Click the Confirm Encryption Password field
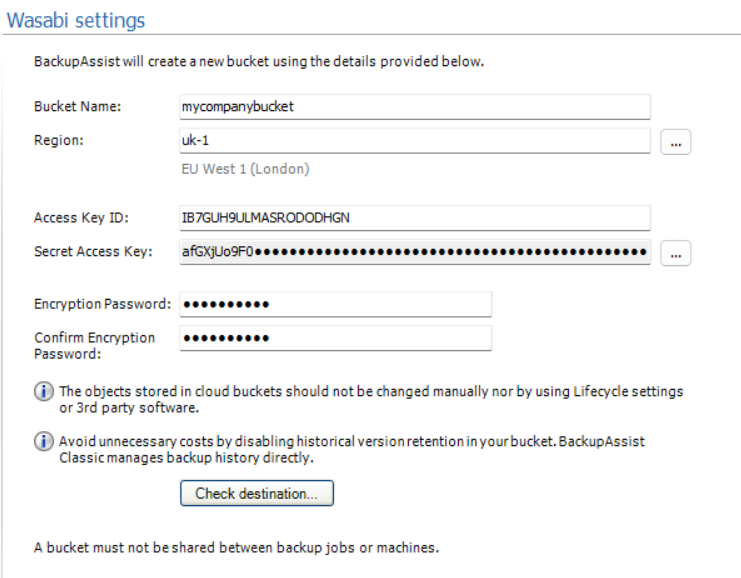 pyautogui.click(x=336, y=338)
